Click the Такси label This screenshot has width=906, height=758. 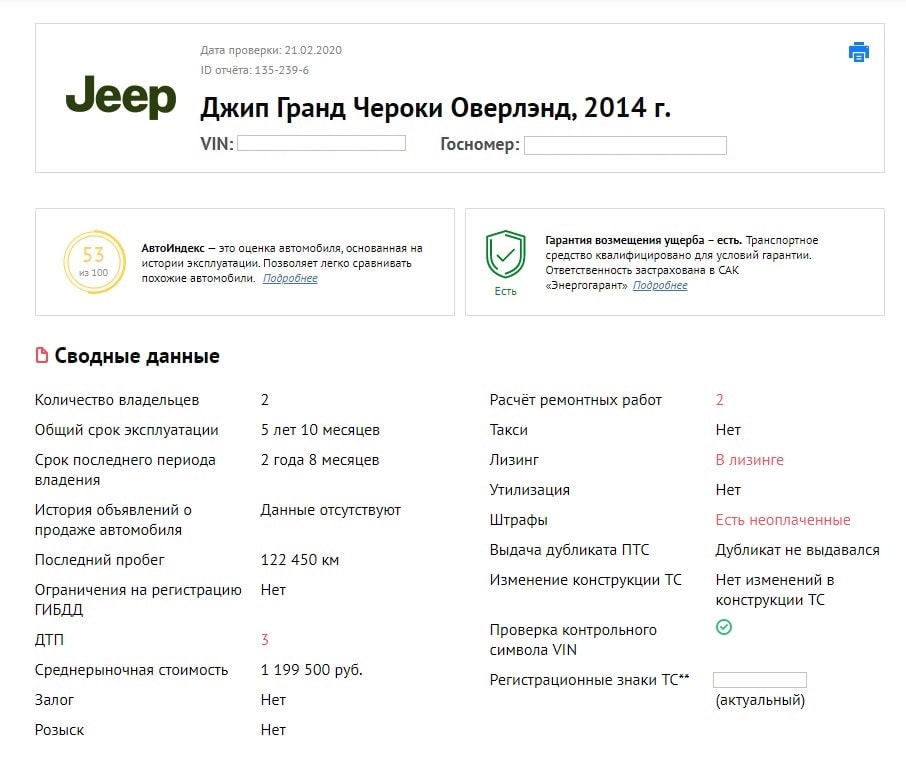click(x=508, y=430)
